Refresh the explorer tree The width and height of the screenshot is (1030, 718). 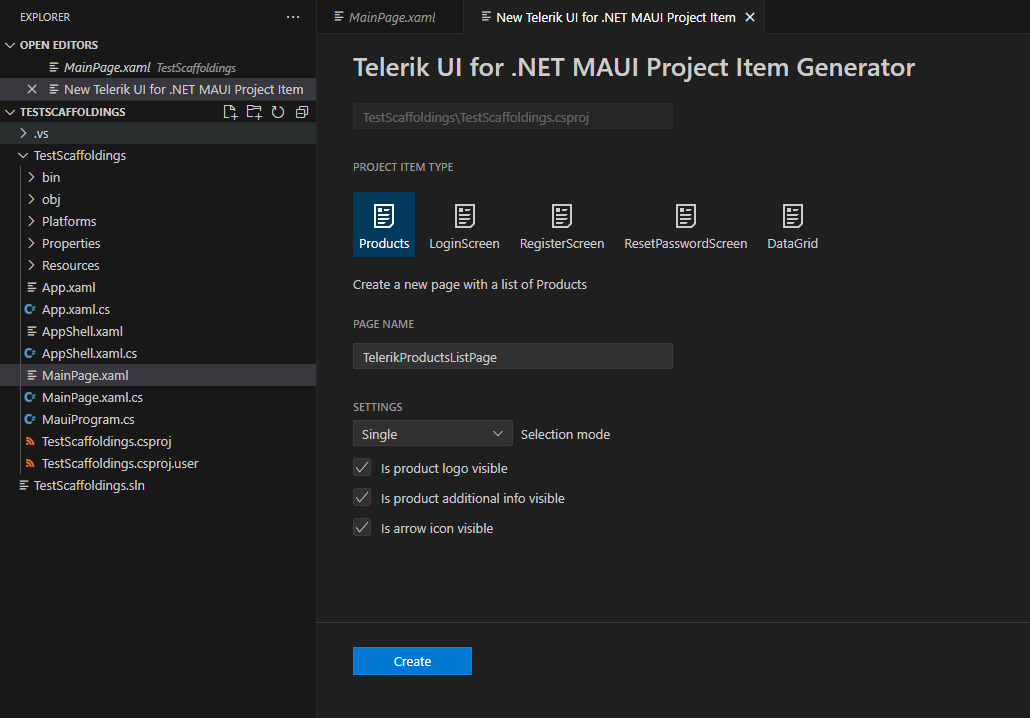pyautogui.click(x=278, y=112)
